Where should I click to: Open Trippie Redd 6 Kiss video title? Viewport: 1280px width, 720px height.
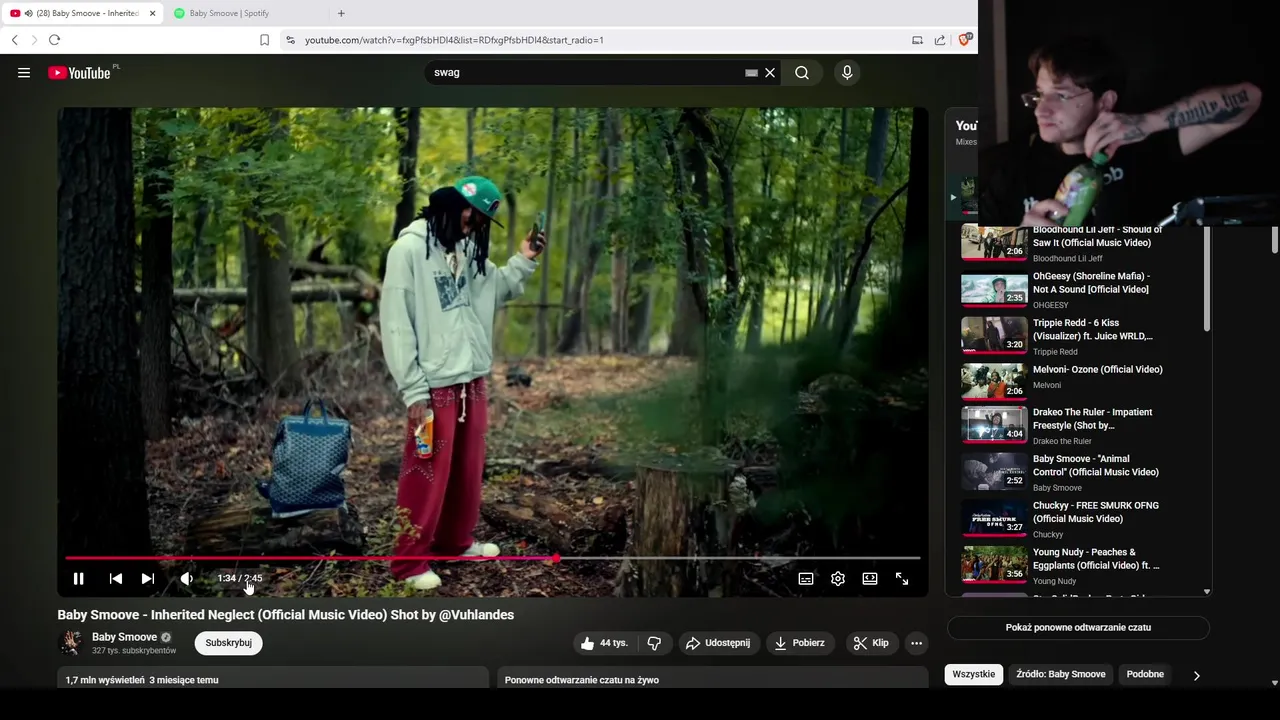pos(1093,330)
